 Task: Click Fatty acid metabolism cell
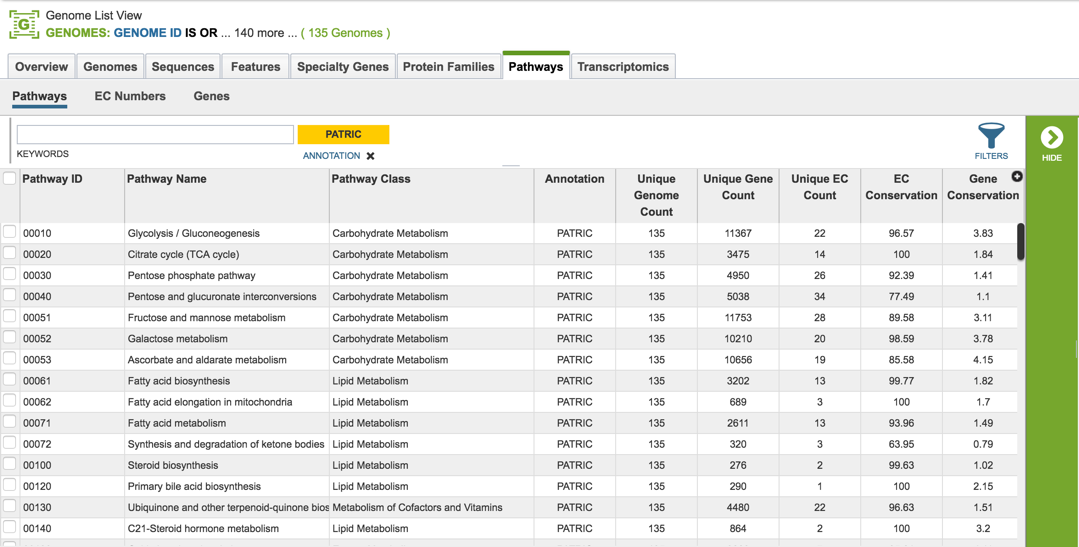(x=177, y=423)
